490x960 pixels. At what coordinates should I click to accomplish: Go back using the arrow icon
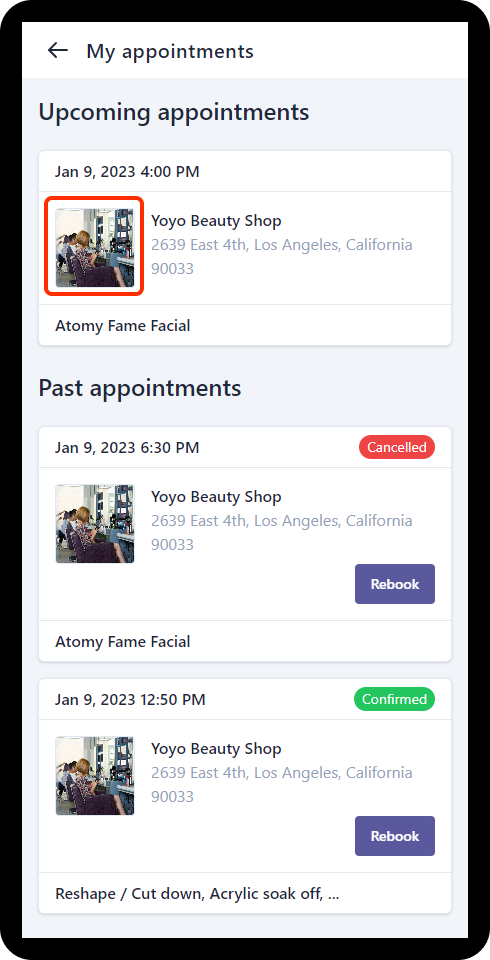point(58,50)
